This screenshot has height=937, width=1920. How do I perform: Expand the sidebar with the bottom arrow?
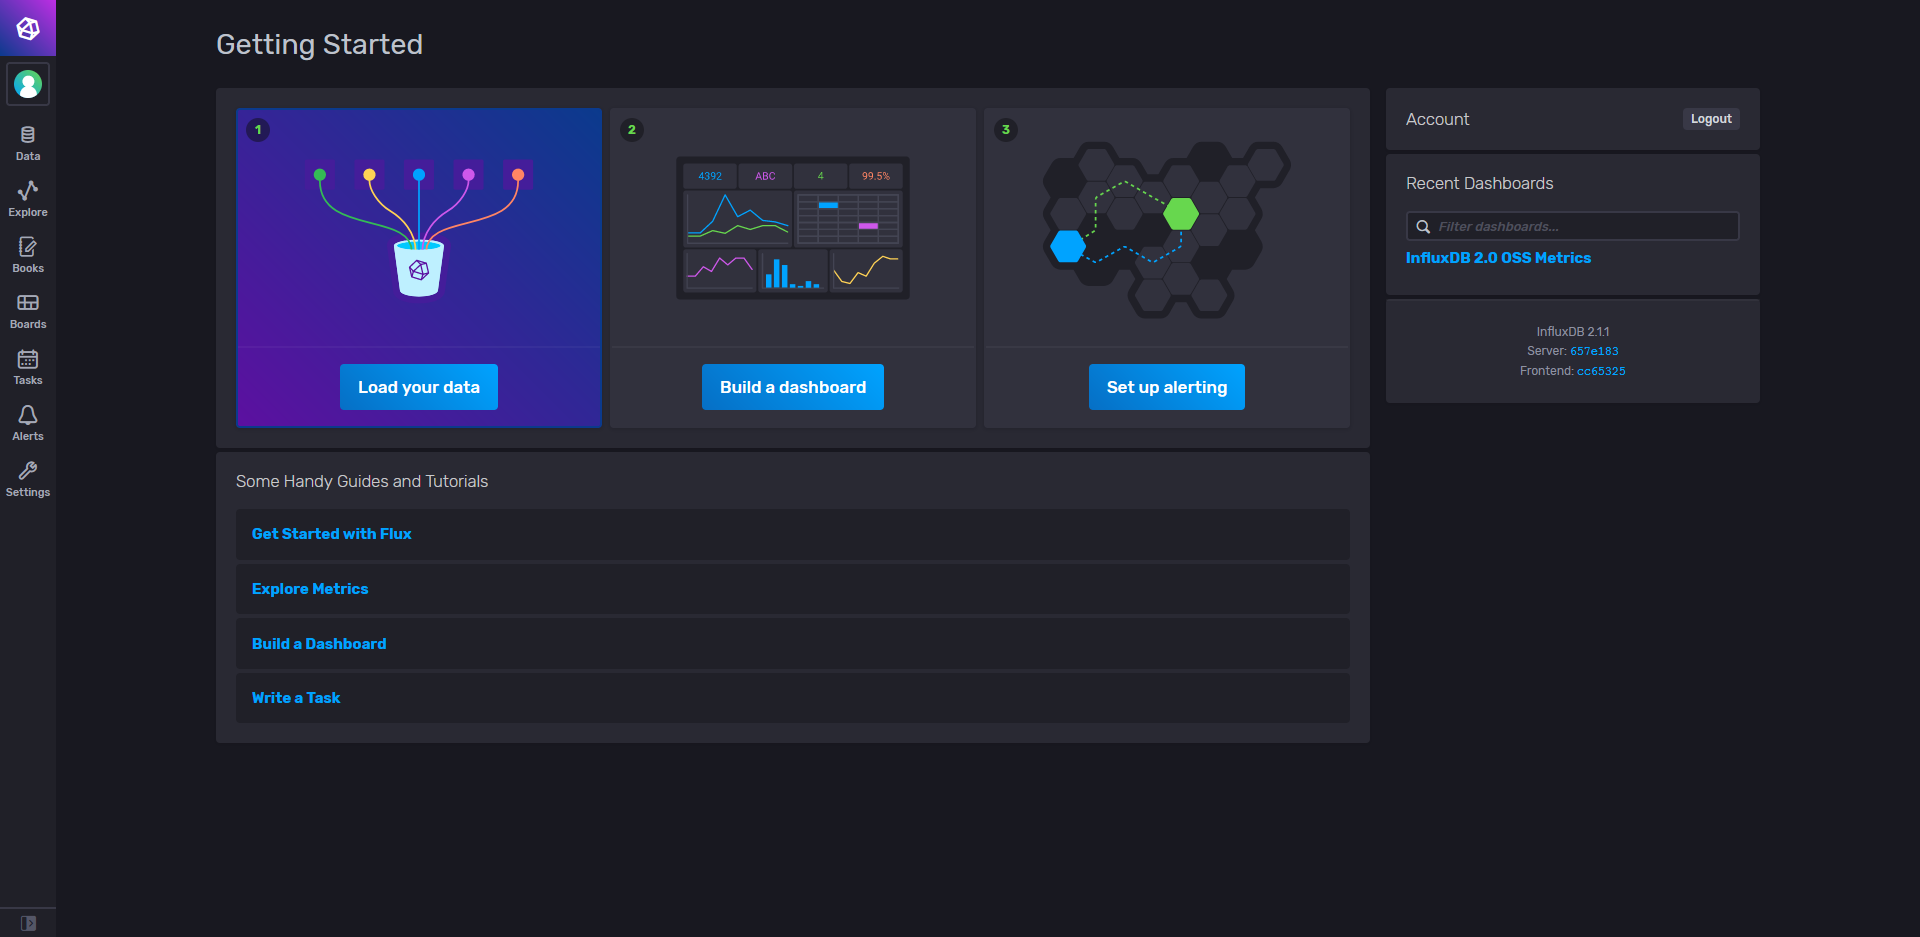(x=29, y=923)
